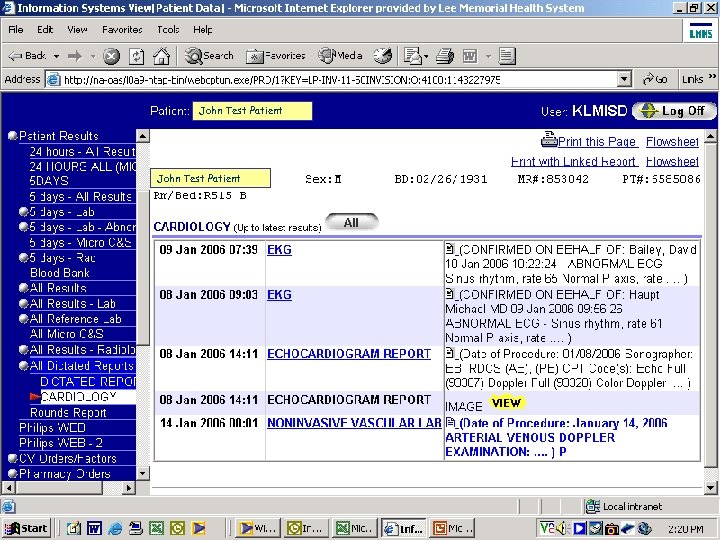720x540 pixels.
Task: Click the All button next to CARDIOLOGY
Action: [x=351, y=223]
